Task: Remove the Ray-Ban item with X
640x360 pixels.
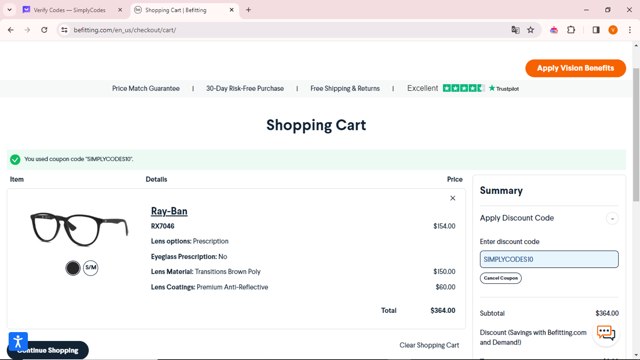Action: (452, 198)
